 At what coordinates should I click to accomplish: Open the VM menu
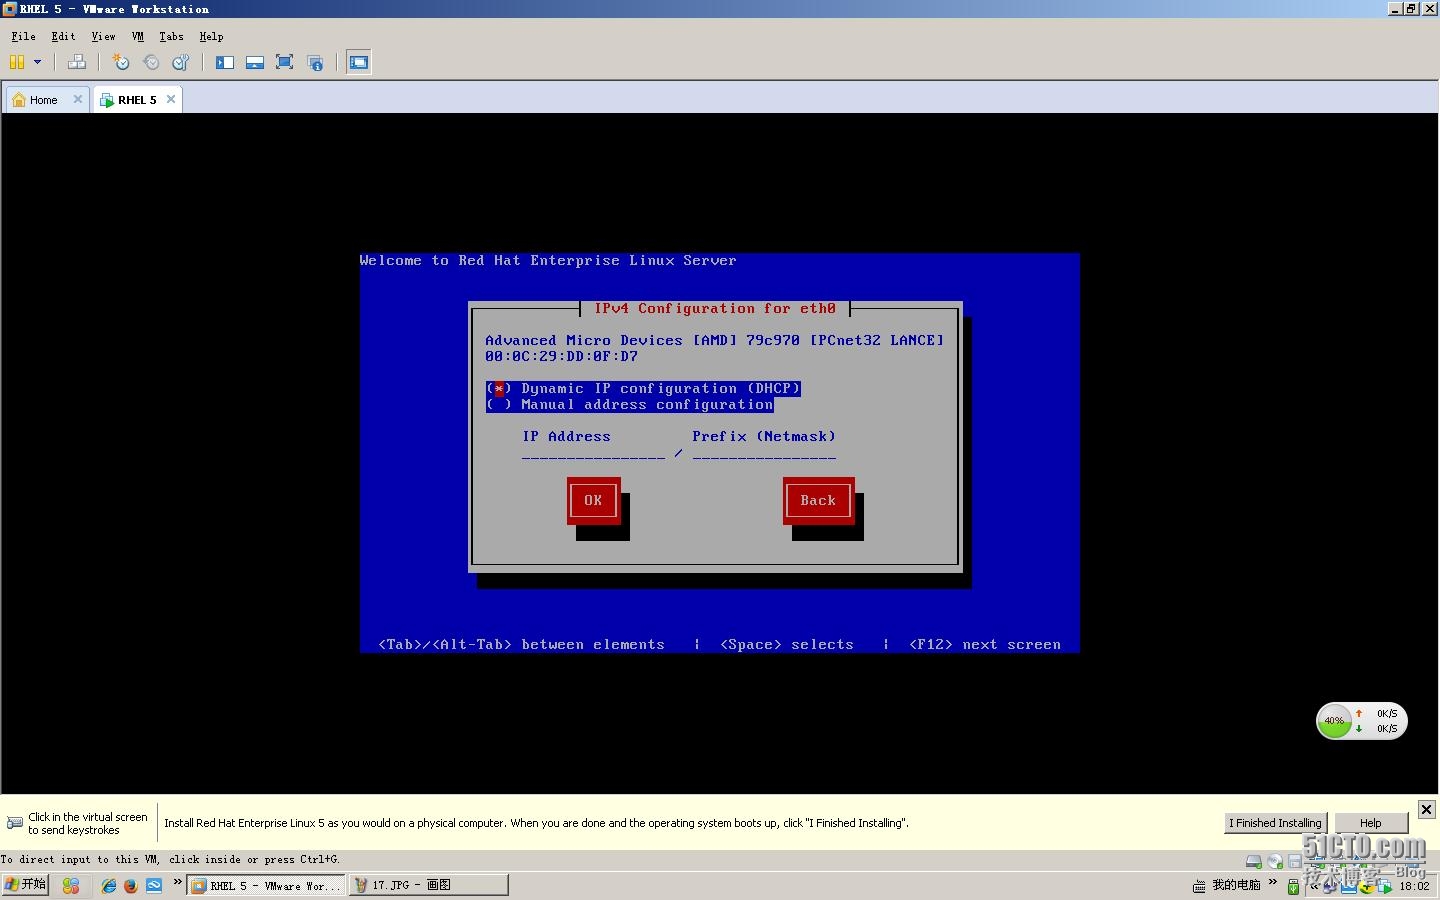tap(138, 36)
